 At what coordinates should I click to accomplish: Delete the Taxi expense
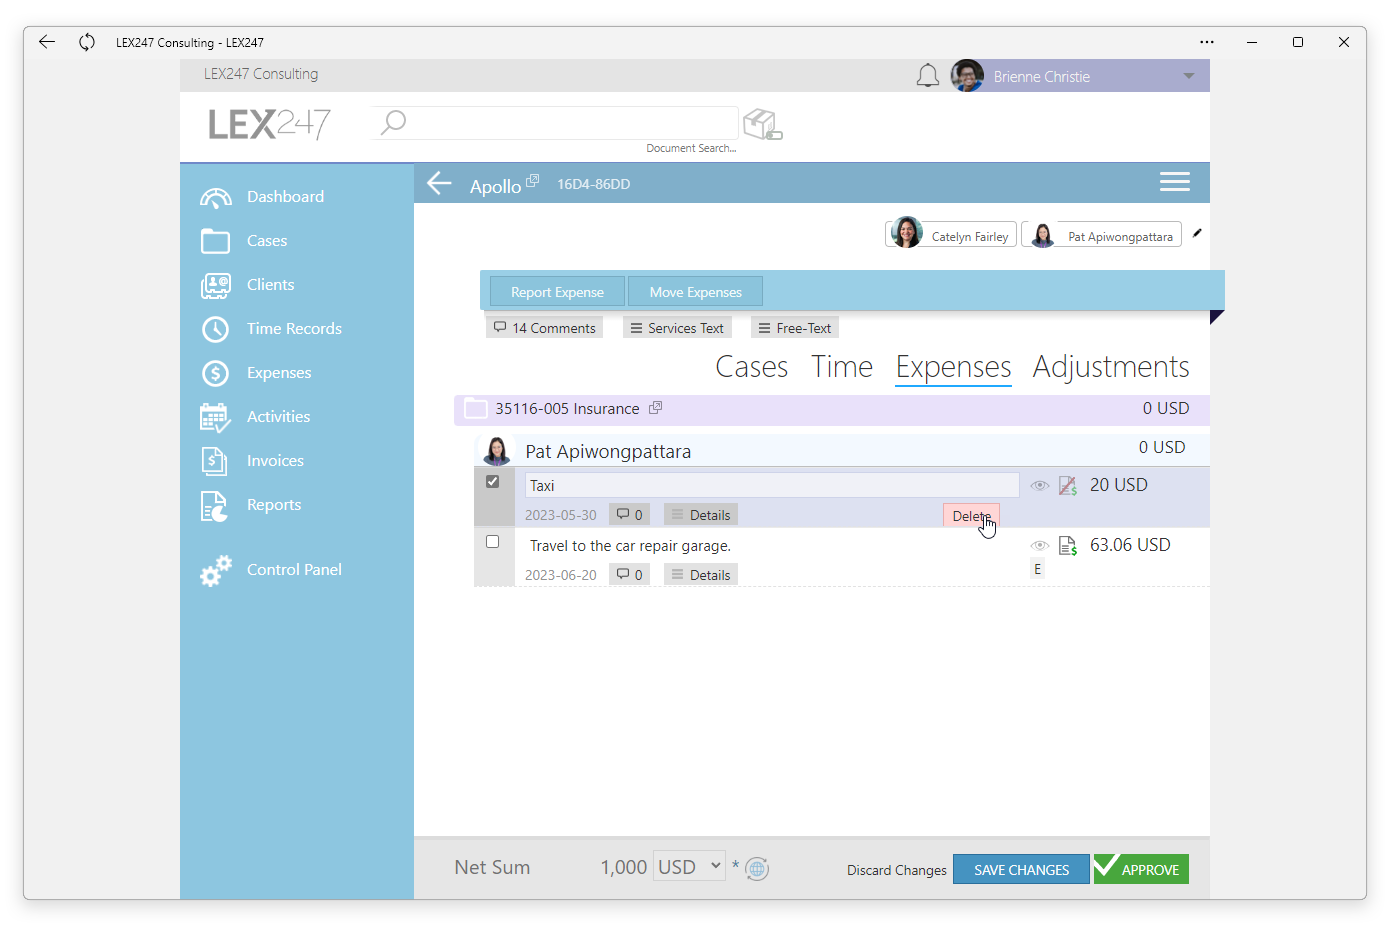971,516
